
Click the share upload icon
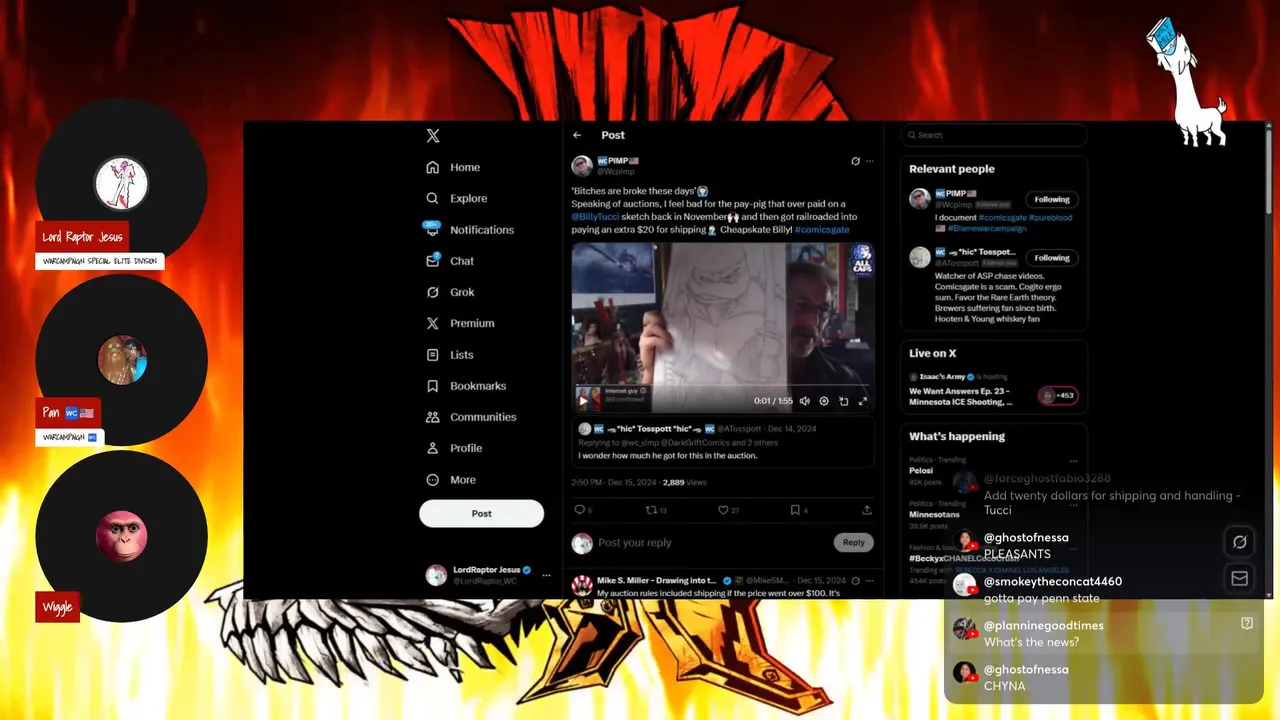pyautogui.click(x=867, y=510)
